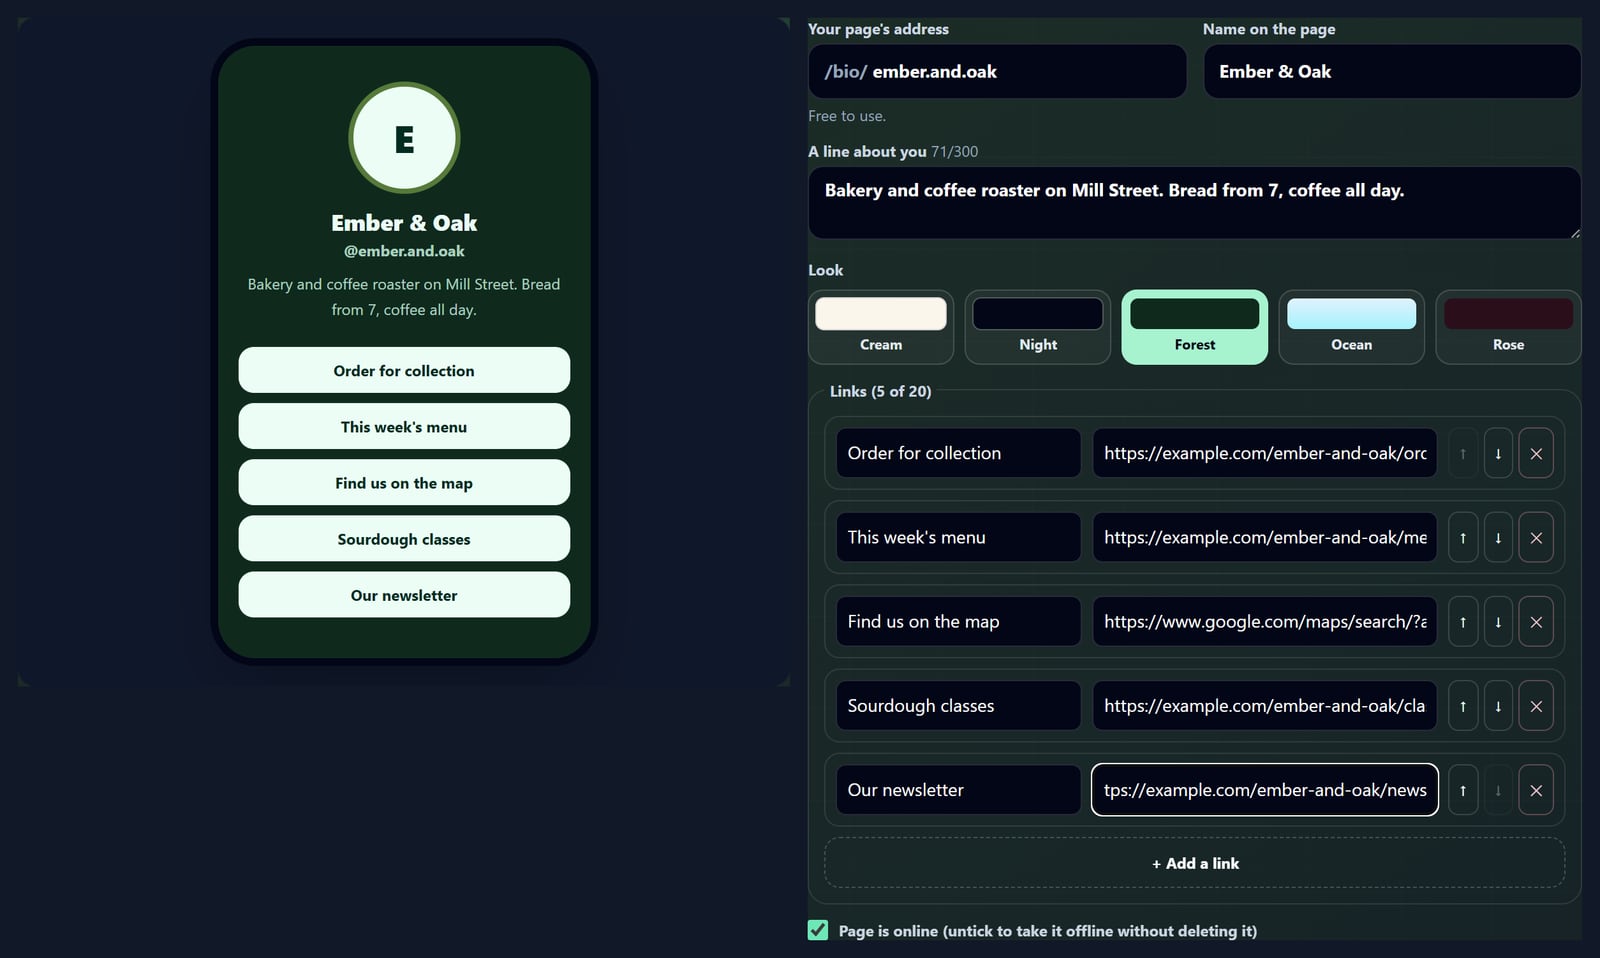Edit the 'This week's menu' title field
Screen dimensions: 1600x958
958,537
